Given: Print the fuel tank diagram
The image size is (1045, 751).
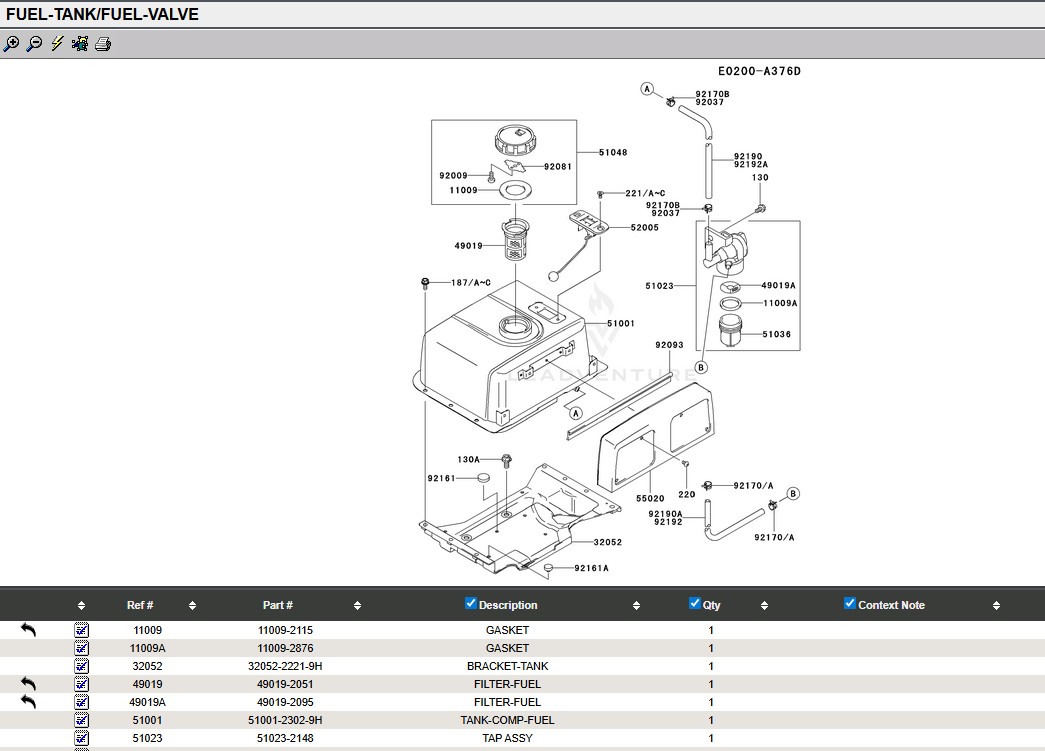Looking at the screenshot, I should click(103, 44).
